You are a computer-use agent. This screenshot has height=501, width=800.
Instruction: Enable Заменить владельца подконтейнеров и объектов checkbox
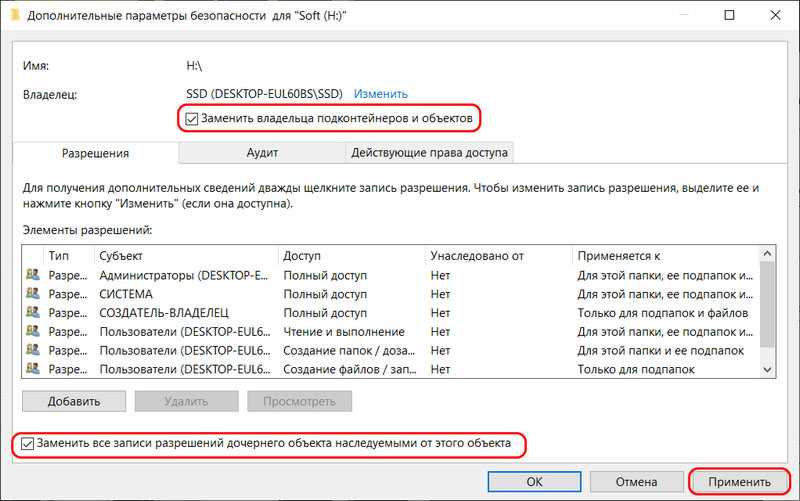point(193,119)
